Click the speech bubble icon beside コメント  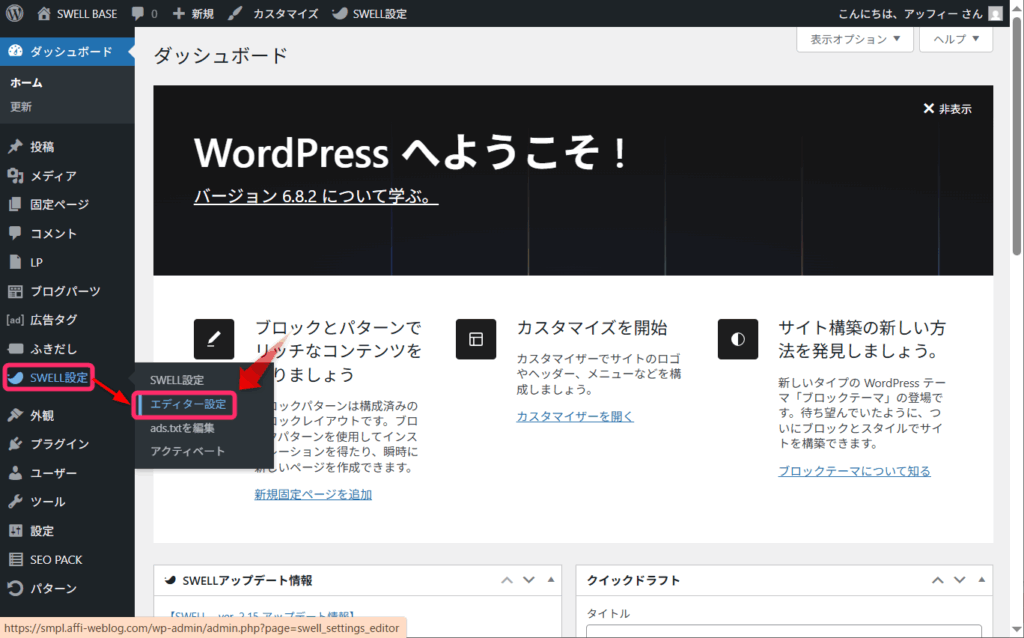[x=15, y=233]
